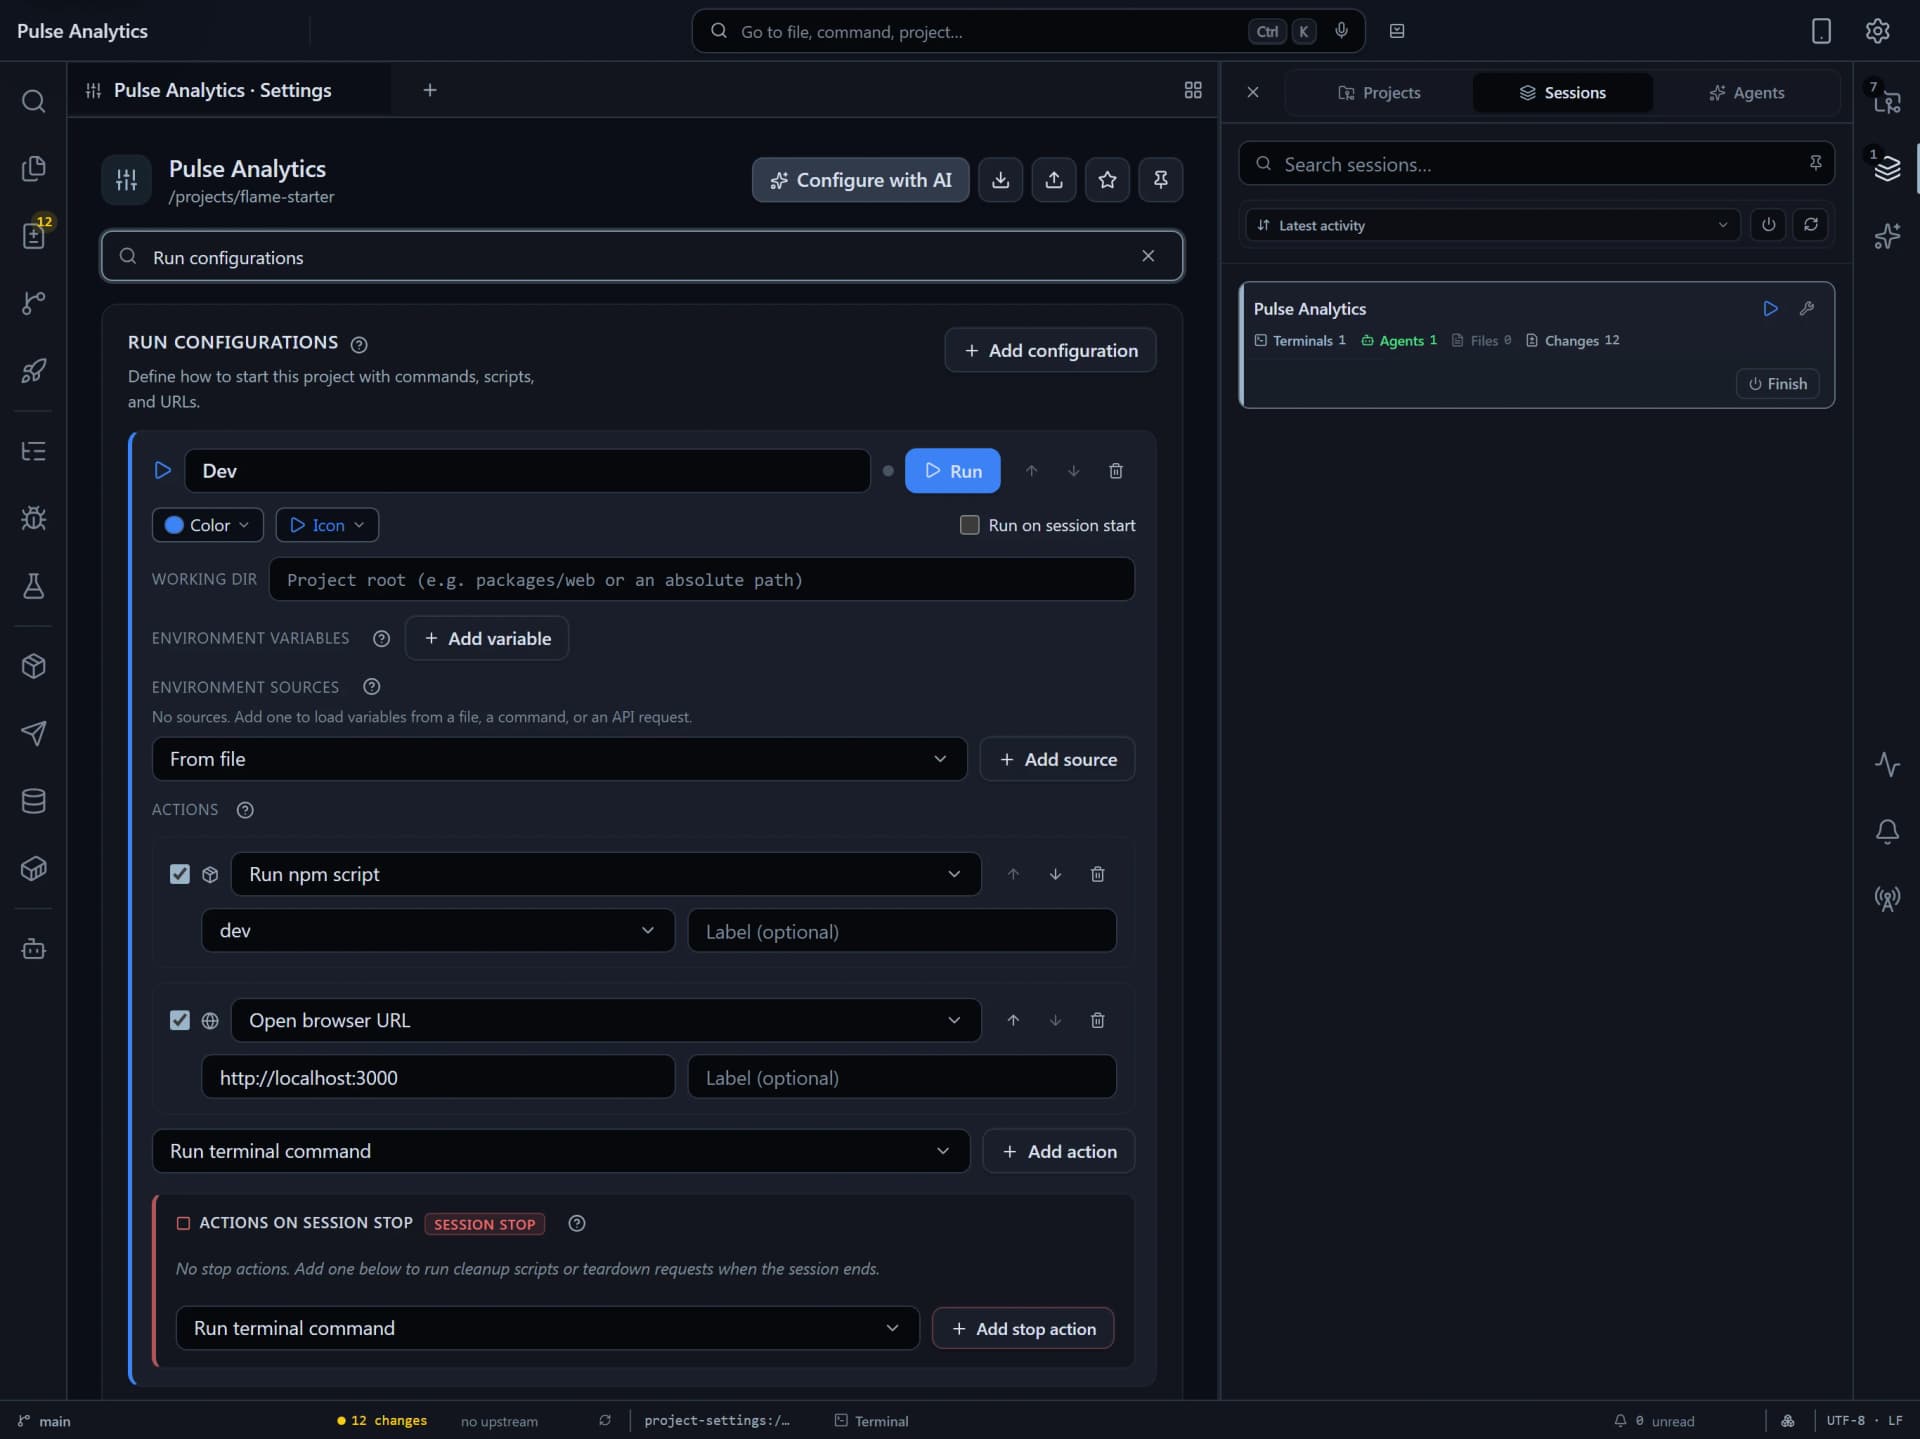Open the rocket launch sidebar icon
The image size is (1920, 1439).
[33, 371]
